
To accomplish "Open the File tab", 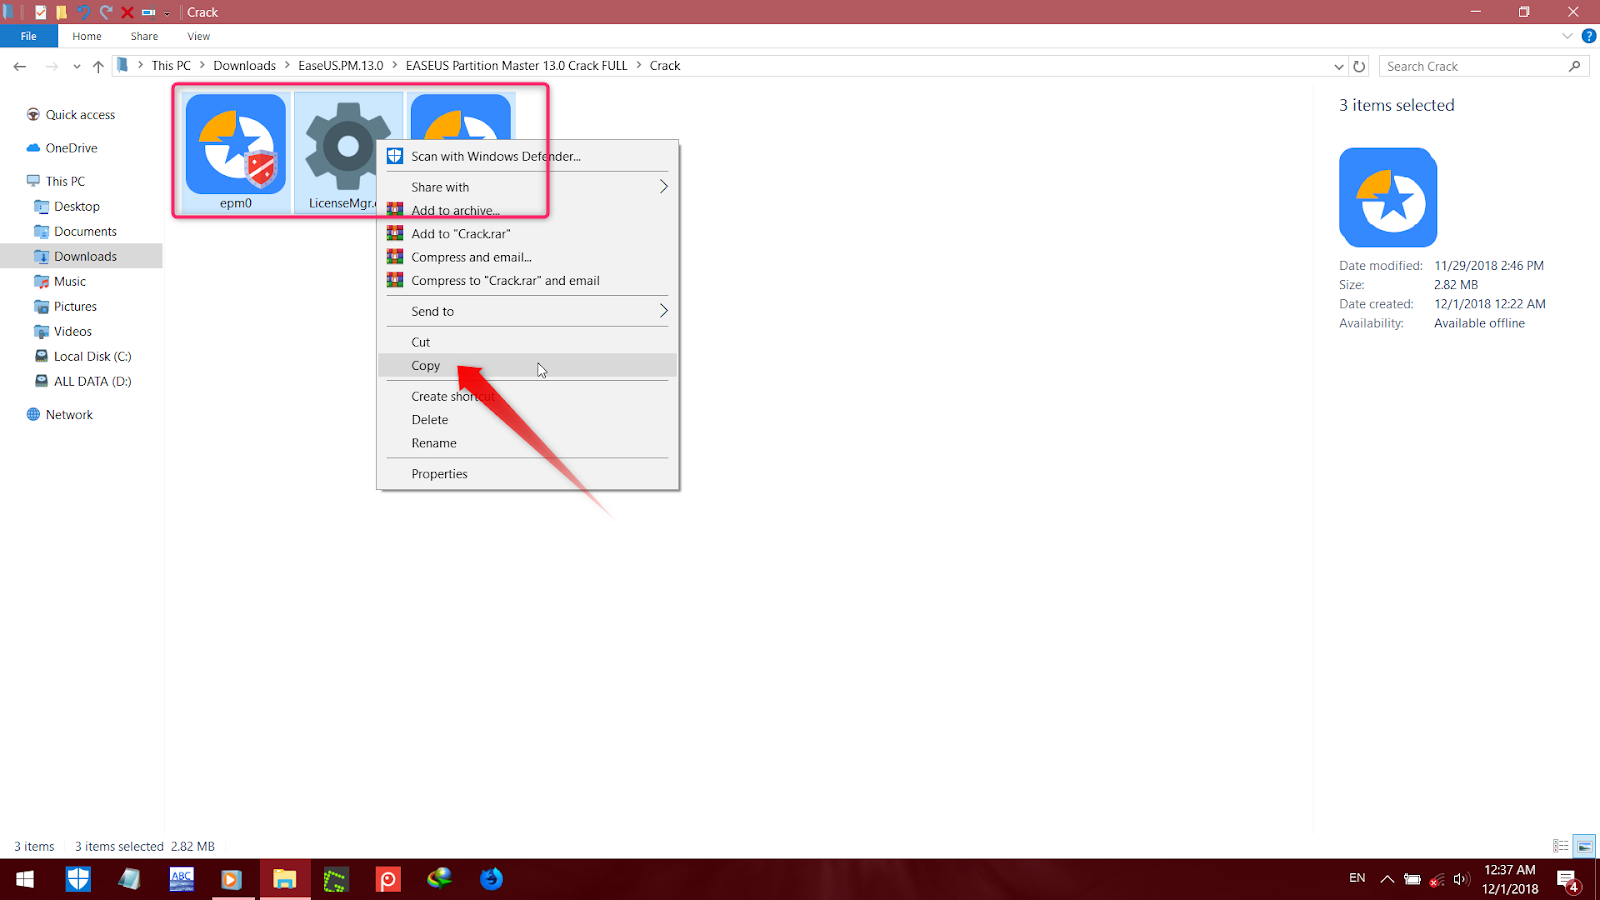I will tap(28, 36).
